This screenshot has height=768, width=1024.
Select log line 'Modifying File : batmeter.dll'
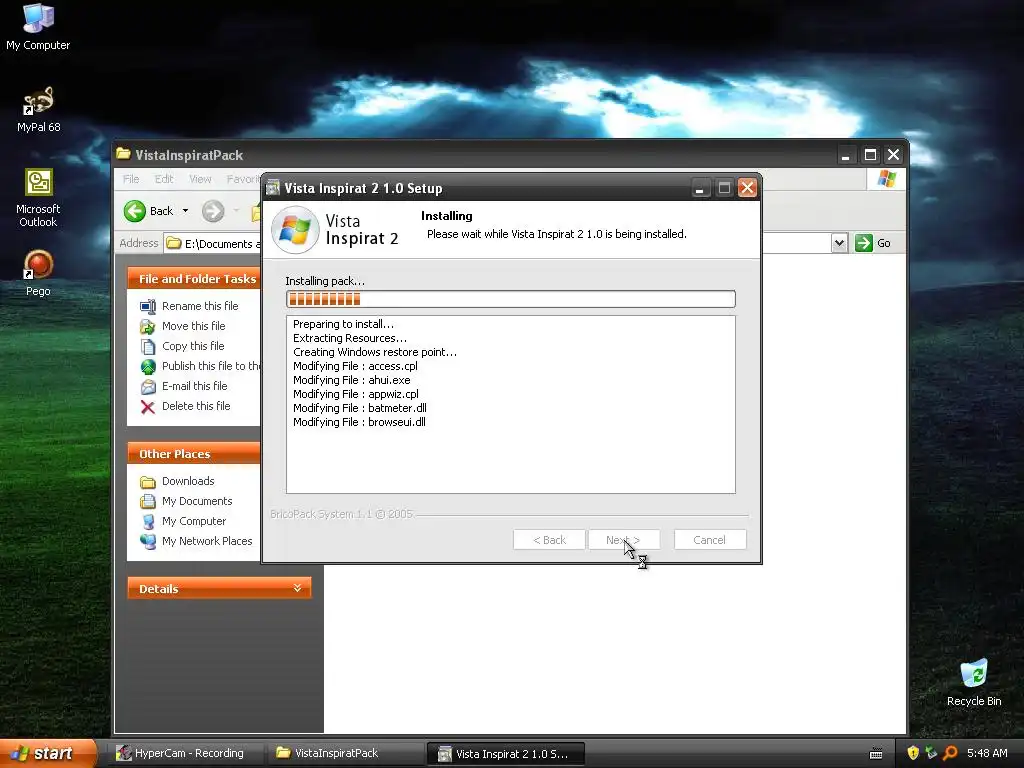click(360, 408)
